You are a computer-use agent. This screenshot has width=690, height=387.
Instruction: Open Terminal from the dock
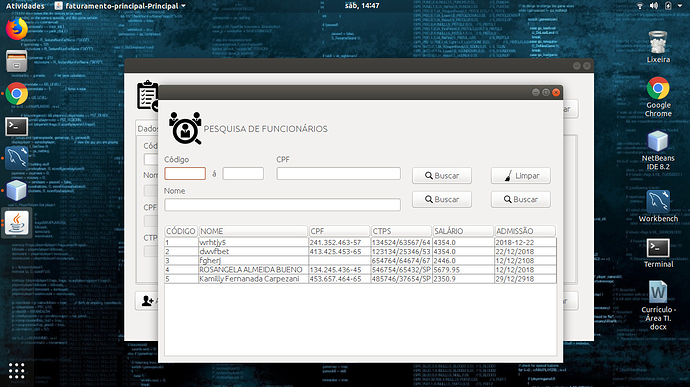pos(17,126)
